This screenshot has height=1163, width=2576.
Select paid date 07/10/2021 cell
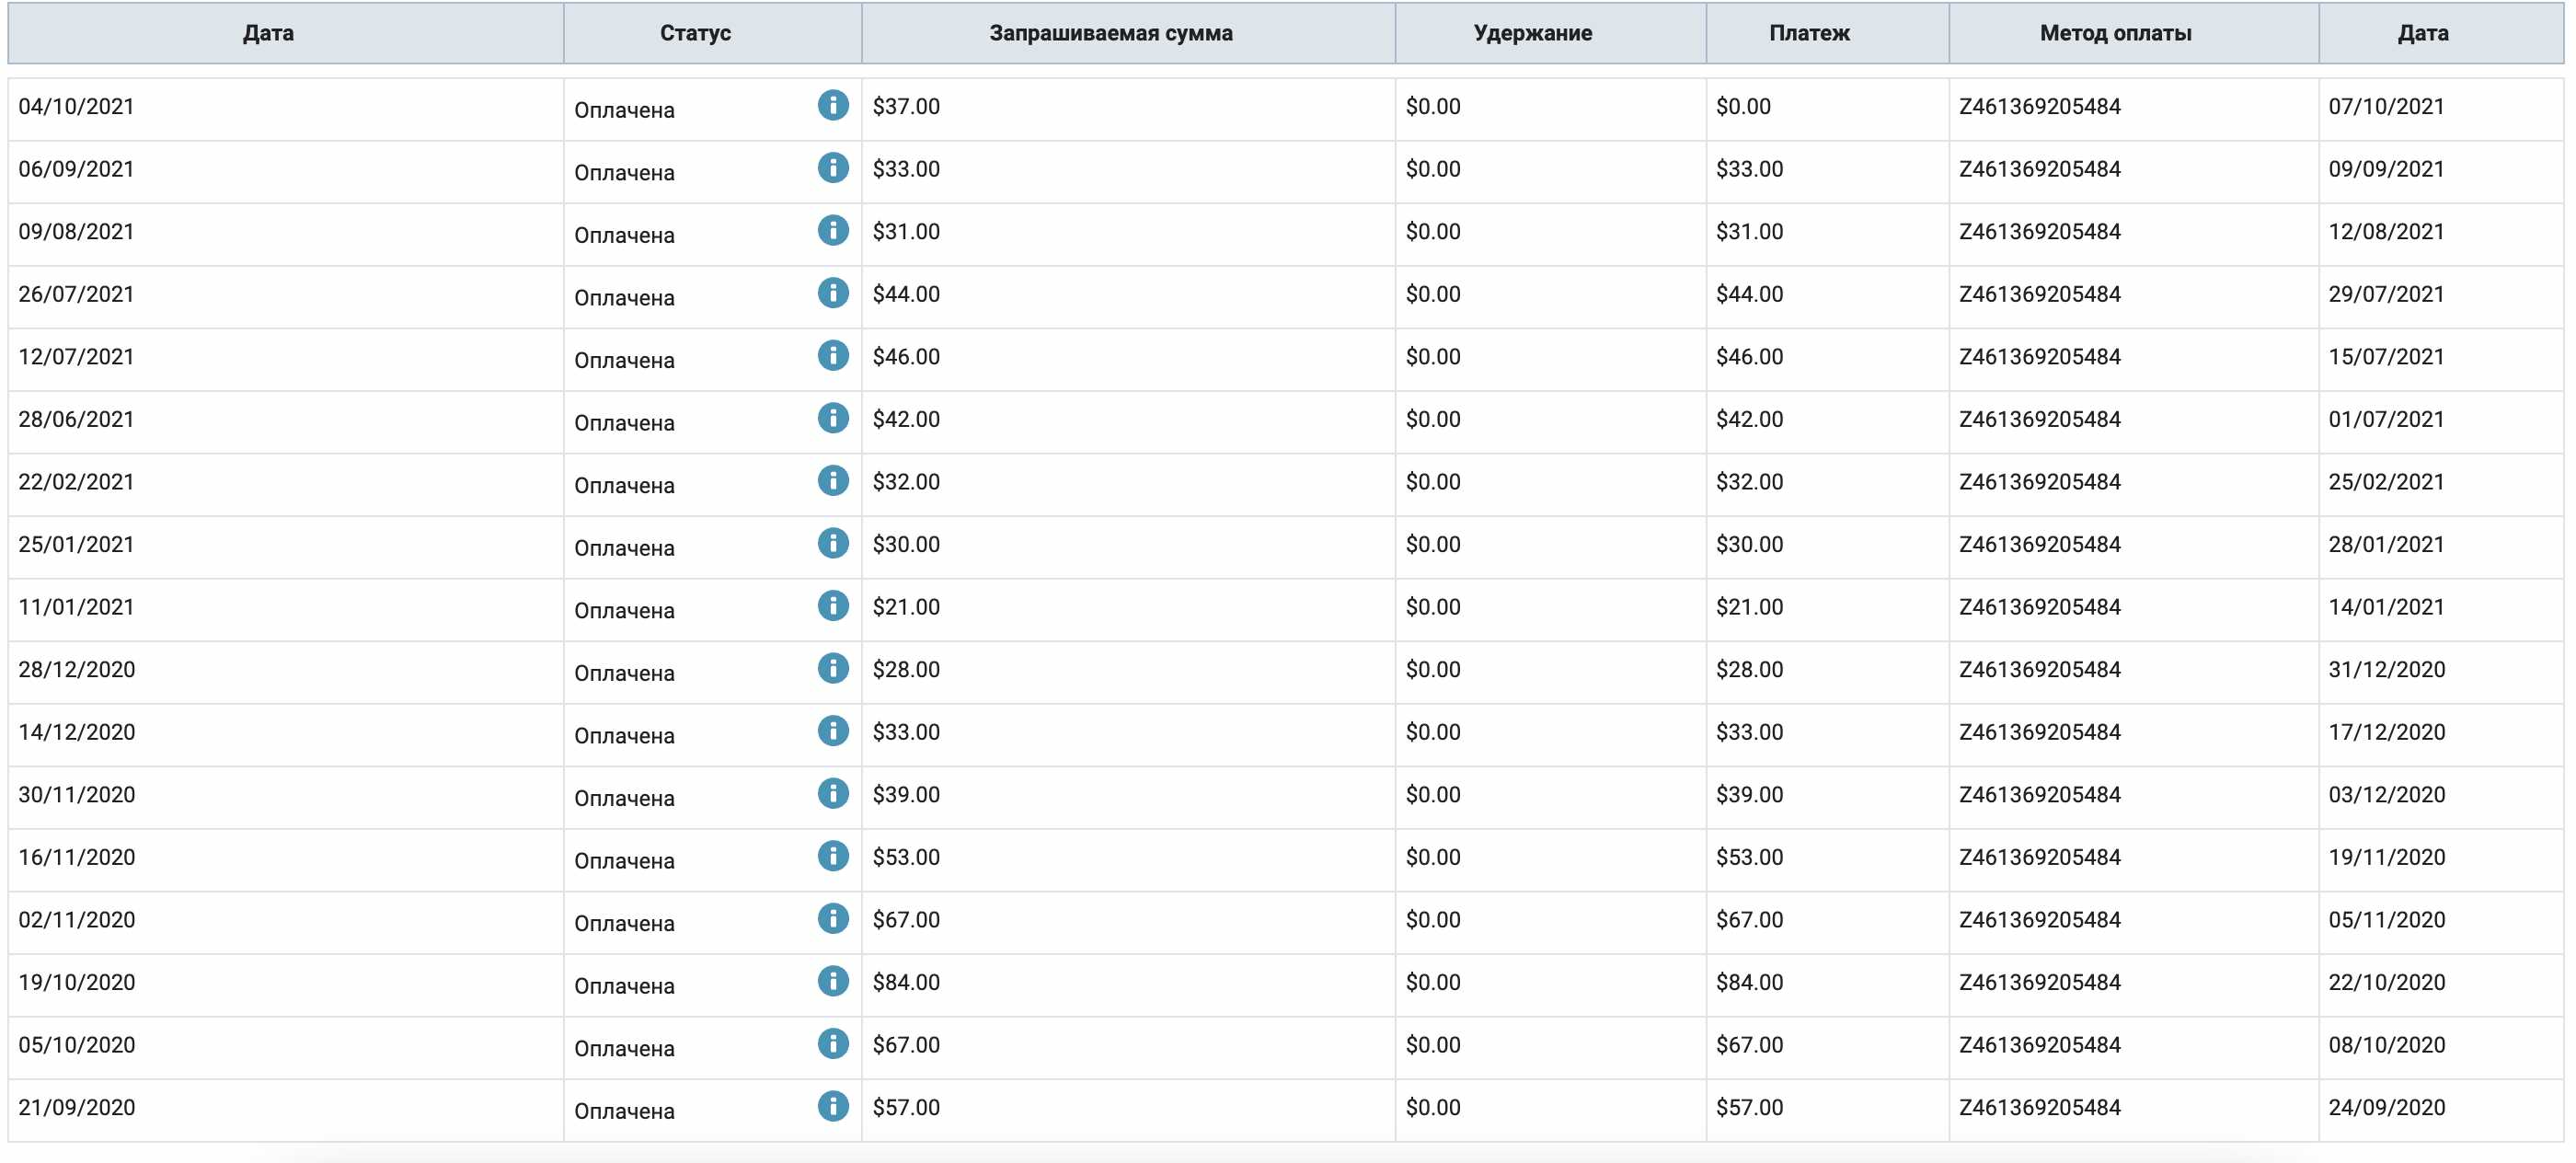click(2441, 109)
